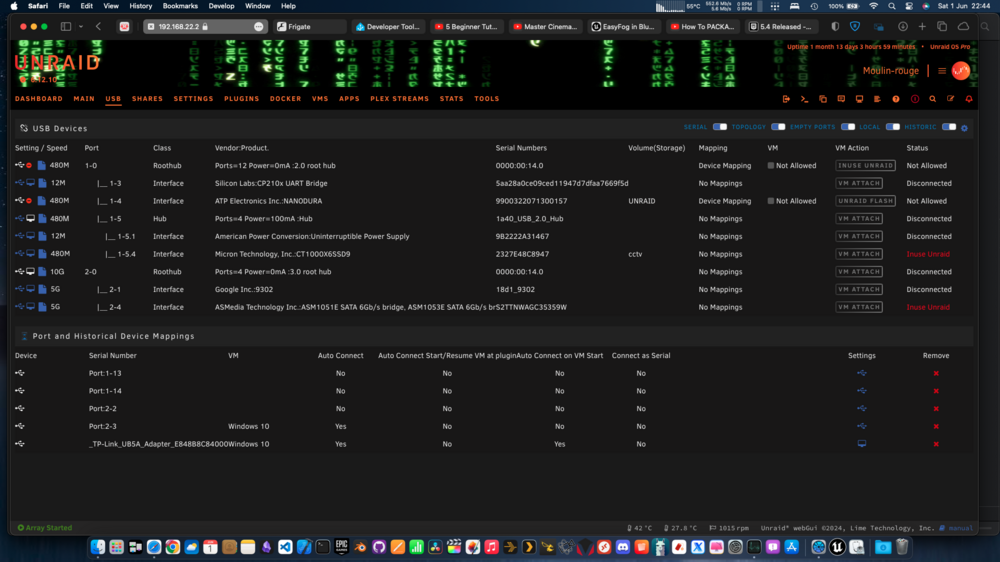The image size is (1000, 562).
Task: Click the Array Started status text
Action: coord(45,528)
